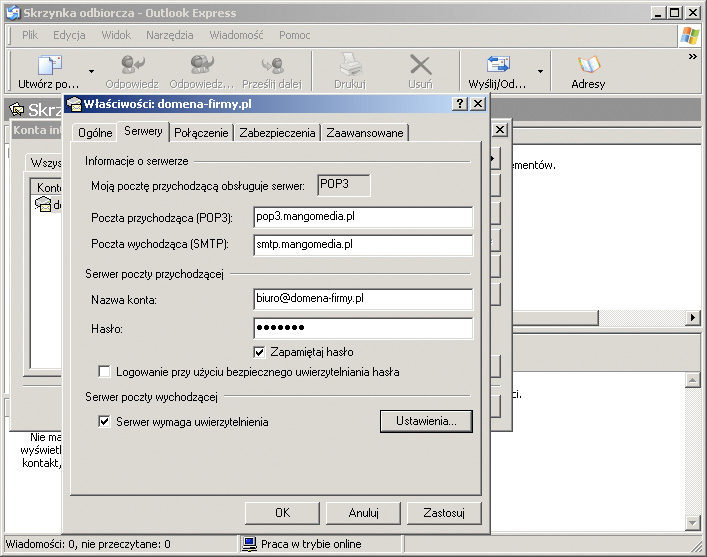Click the POP3 incoming server field
707x557 pixels.
[363, 217]
